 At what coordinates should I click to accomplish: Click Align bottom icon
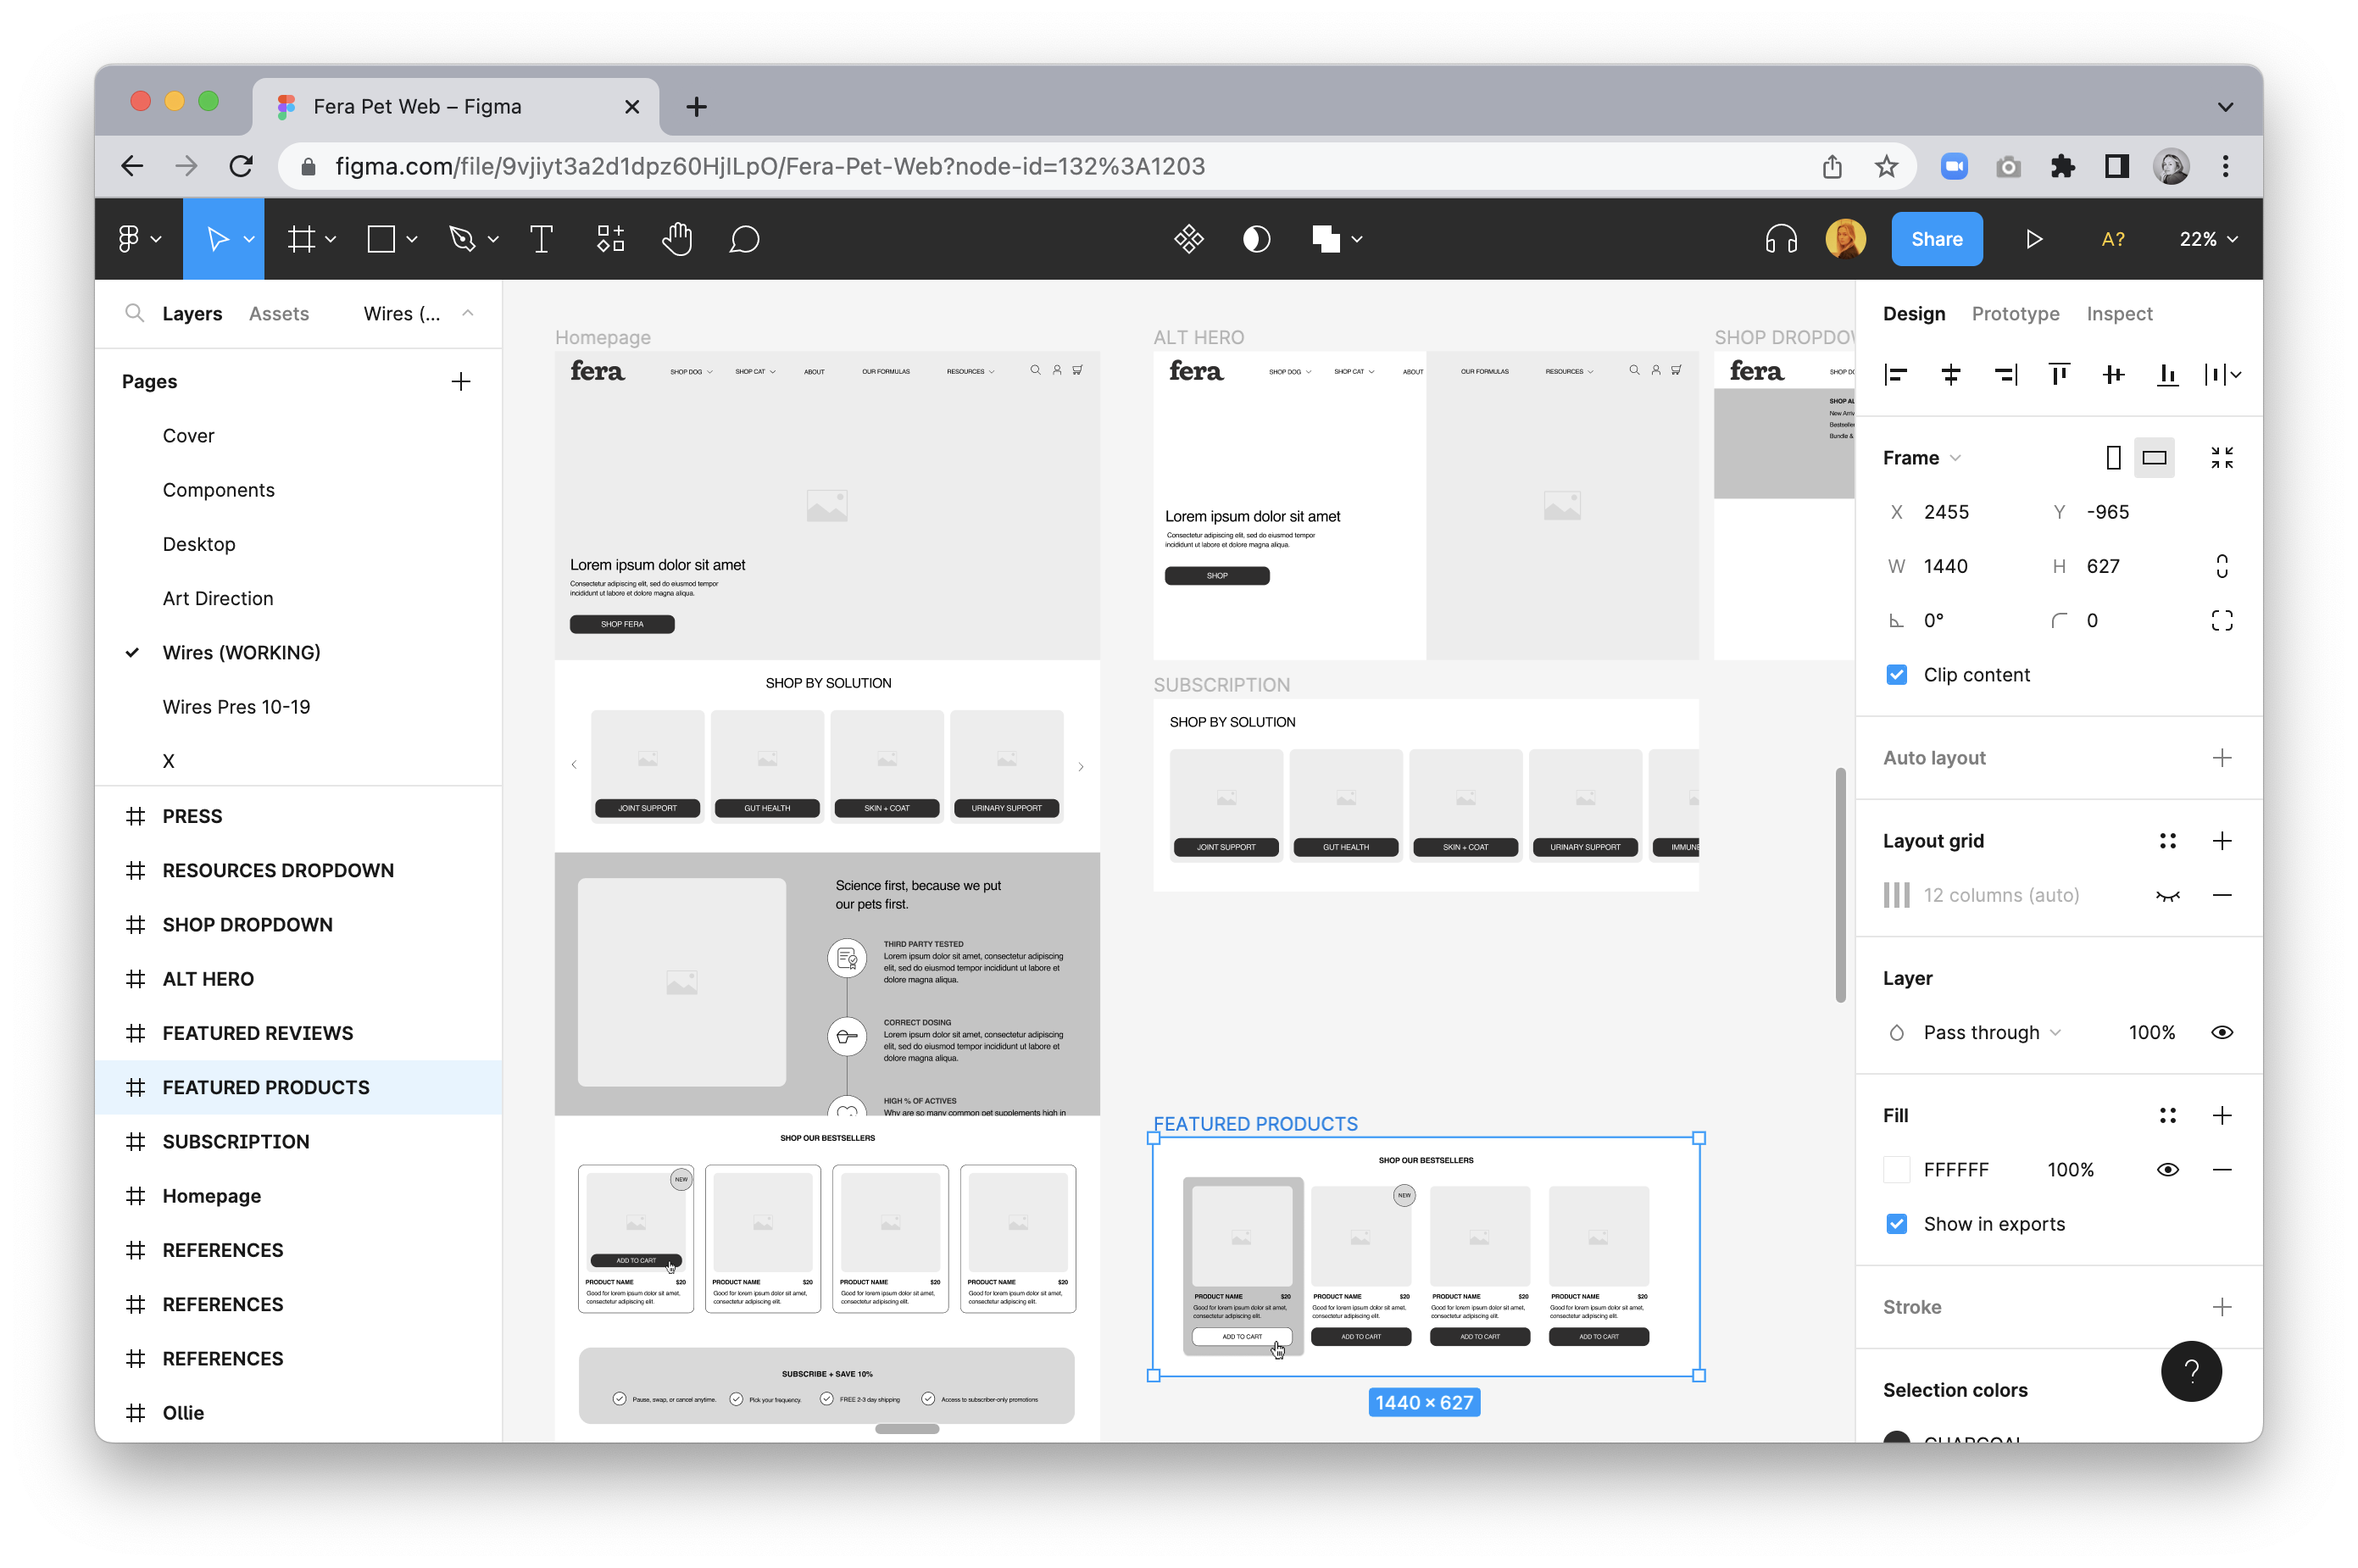click(x=2167, y=374)
